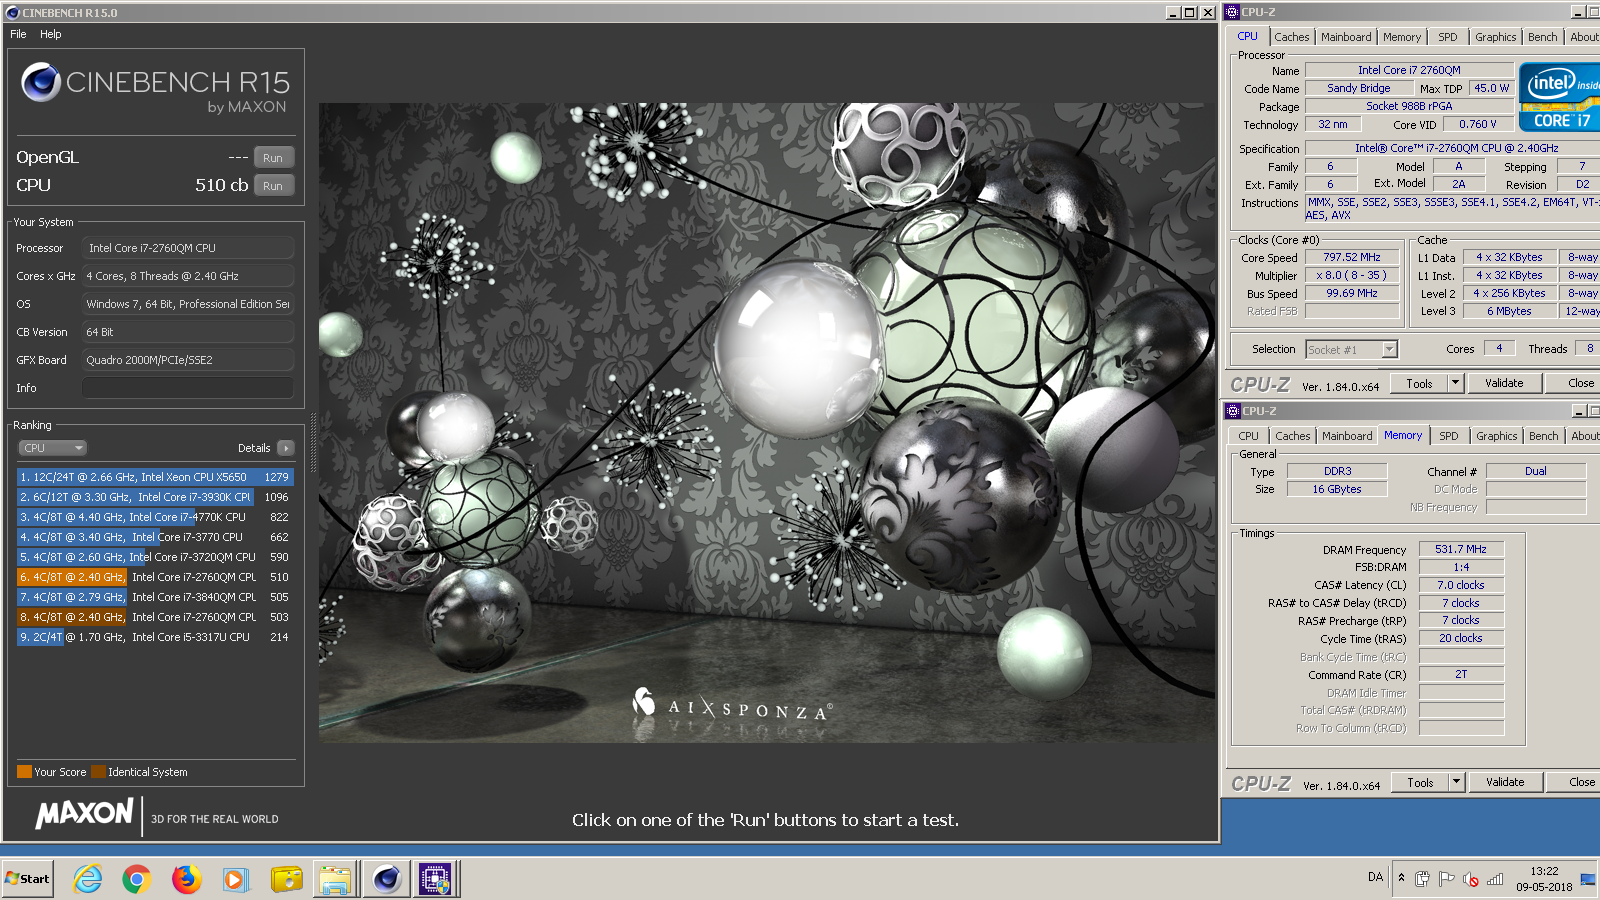Switch to Cinebench via its taskbar icon
The image size is (1600, 900).
(386, 879)
